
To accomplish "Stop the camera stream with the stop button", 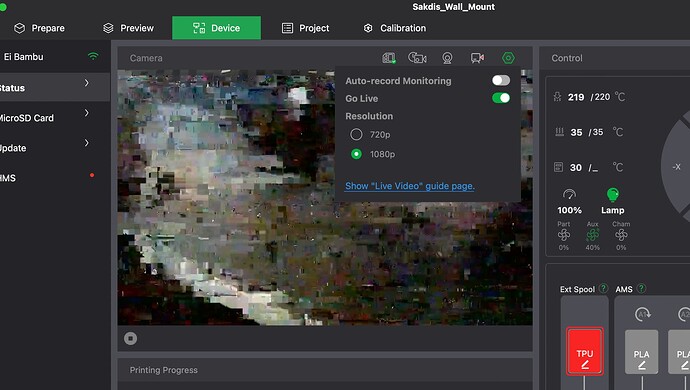I will point(130,338).
